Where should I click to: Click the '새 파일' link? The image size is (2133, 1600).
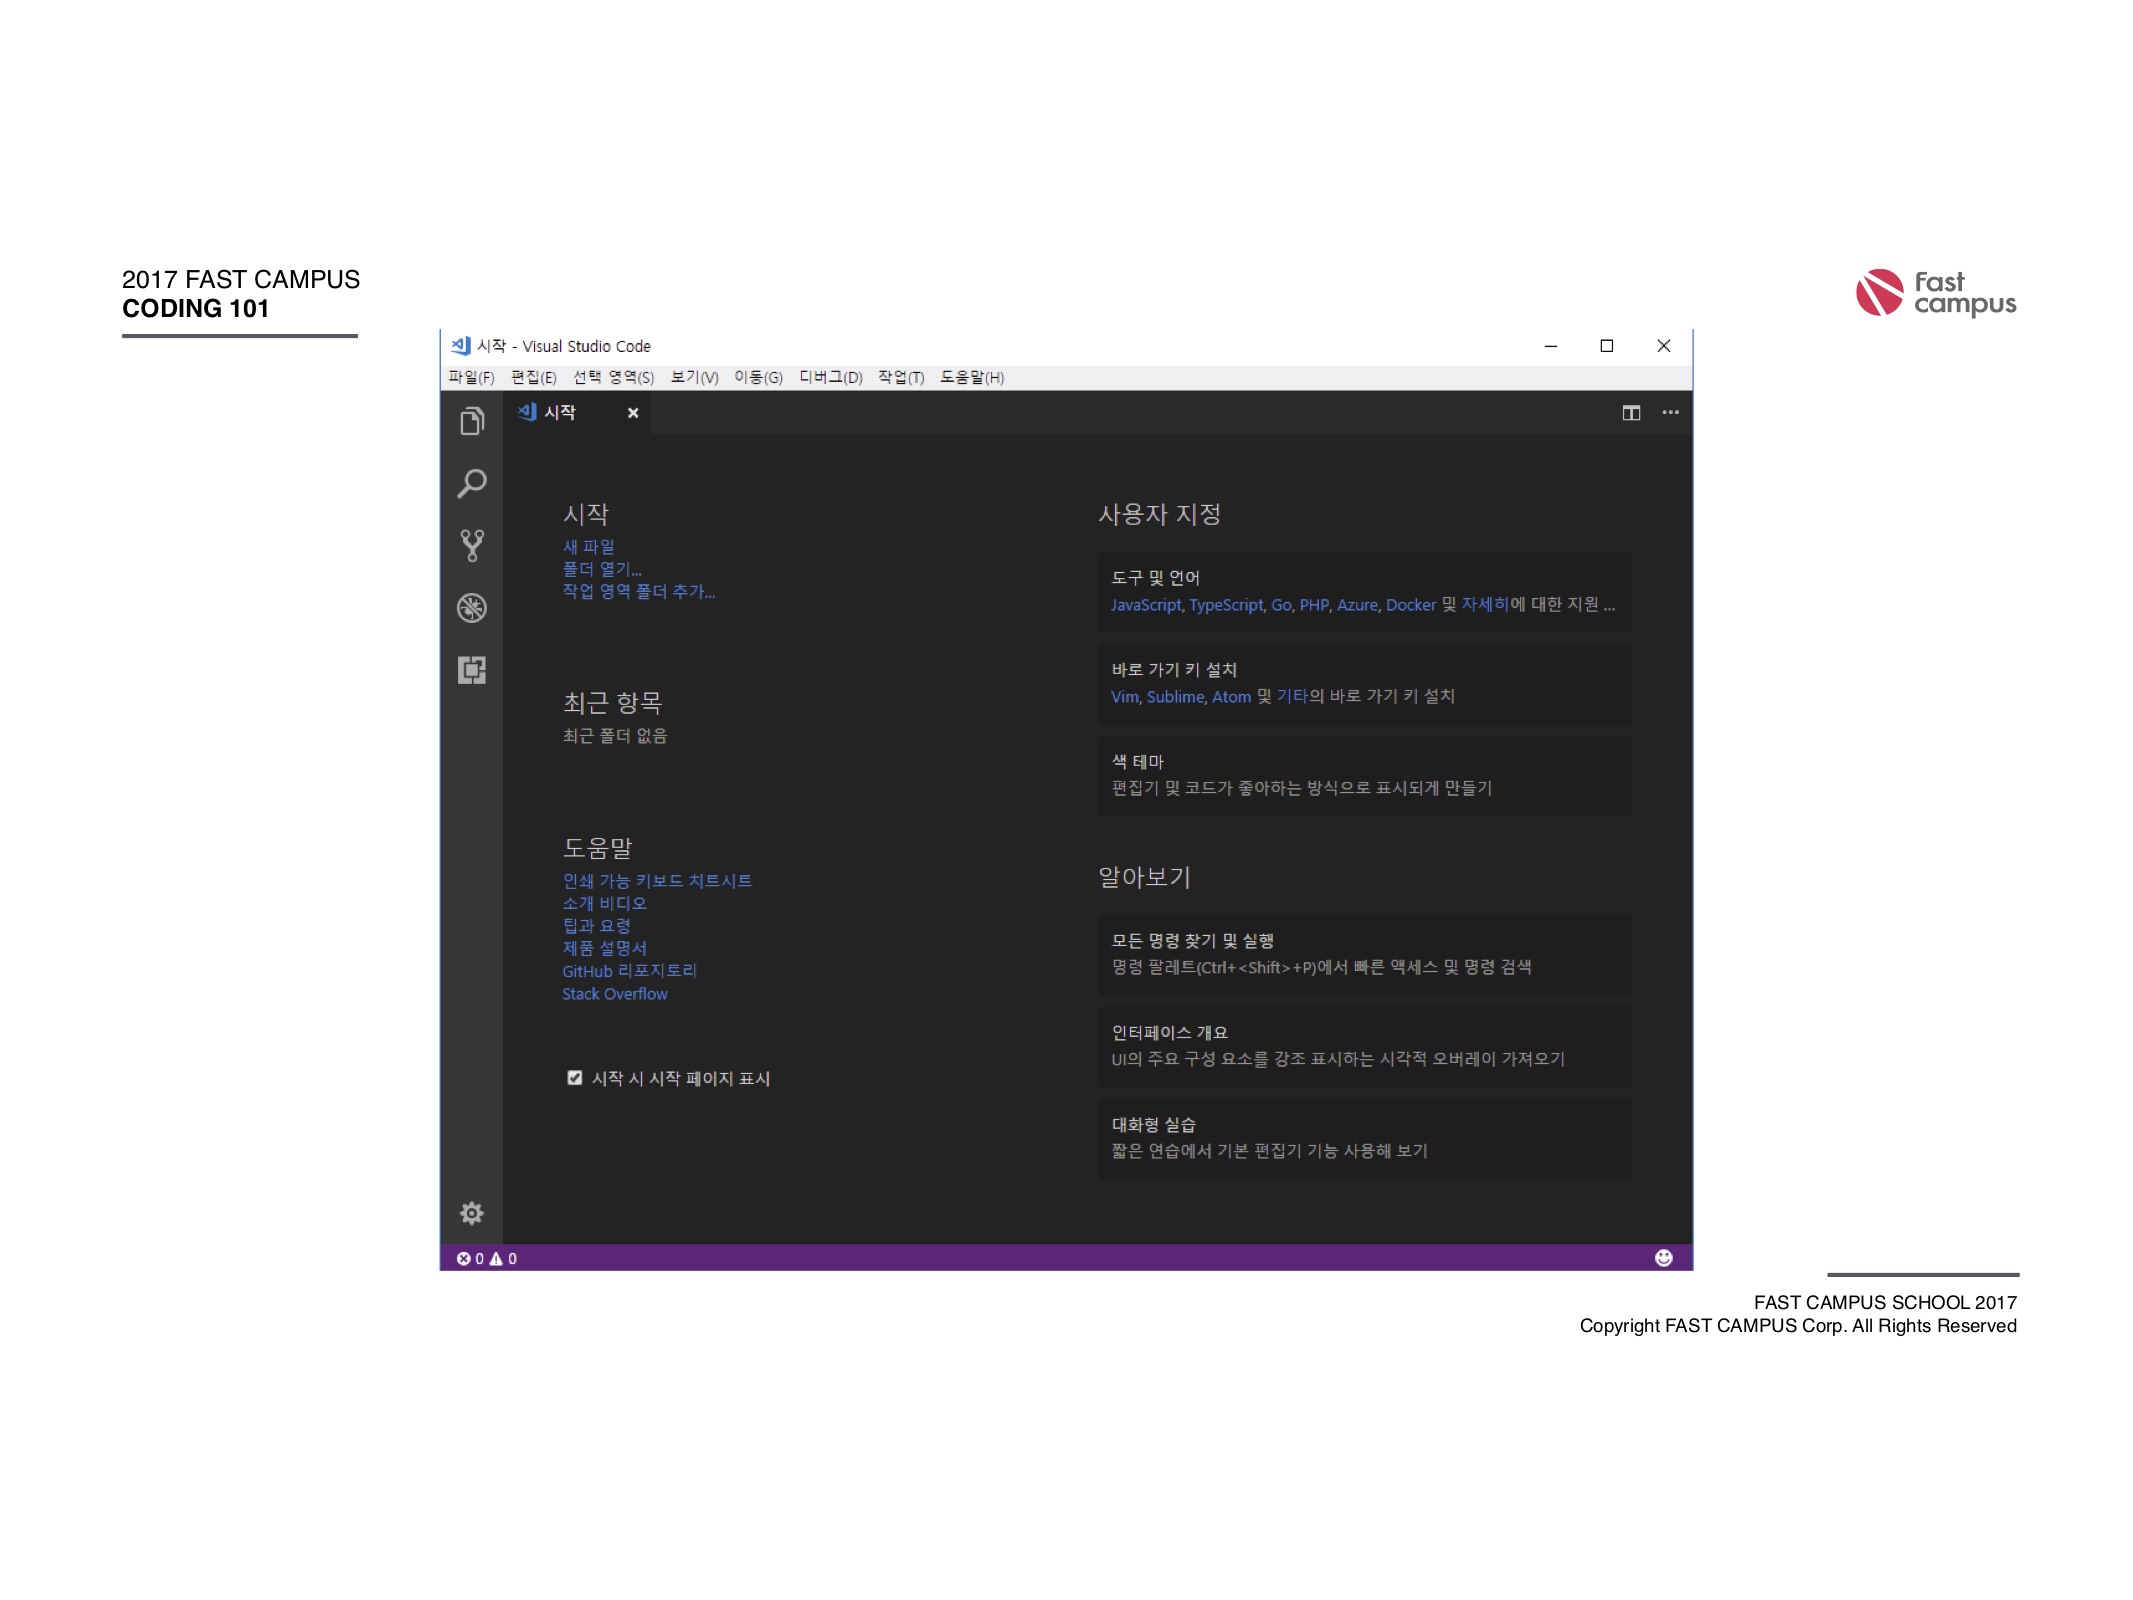click(589, 547)
